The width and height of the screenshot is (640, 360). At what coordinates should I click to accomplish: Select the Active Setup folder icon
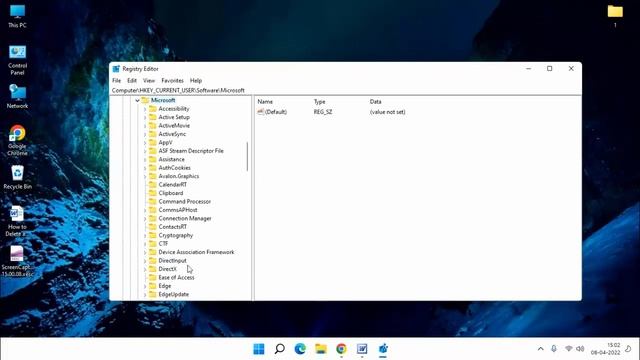coord(153,117)
